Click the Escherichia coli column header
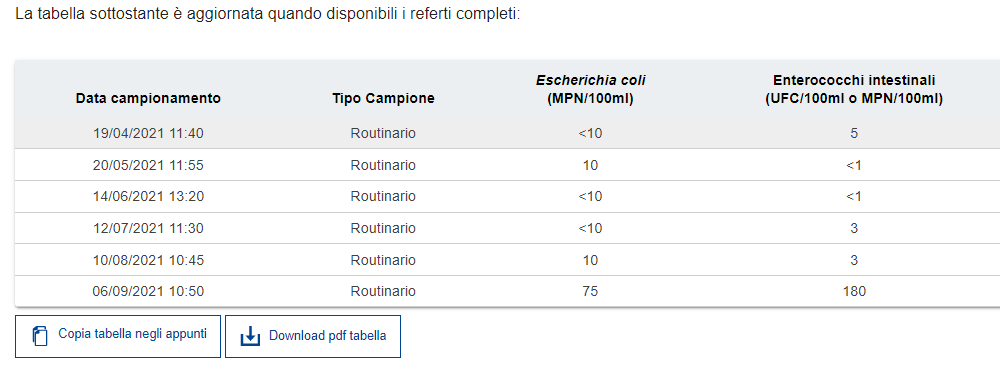 [590, 89]
